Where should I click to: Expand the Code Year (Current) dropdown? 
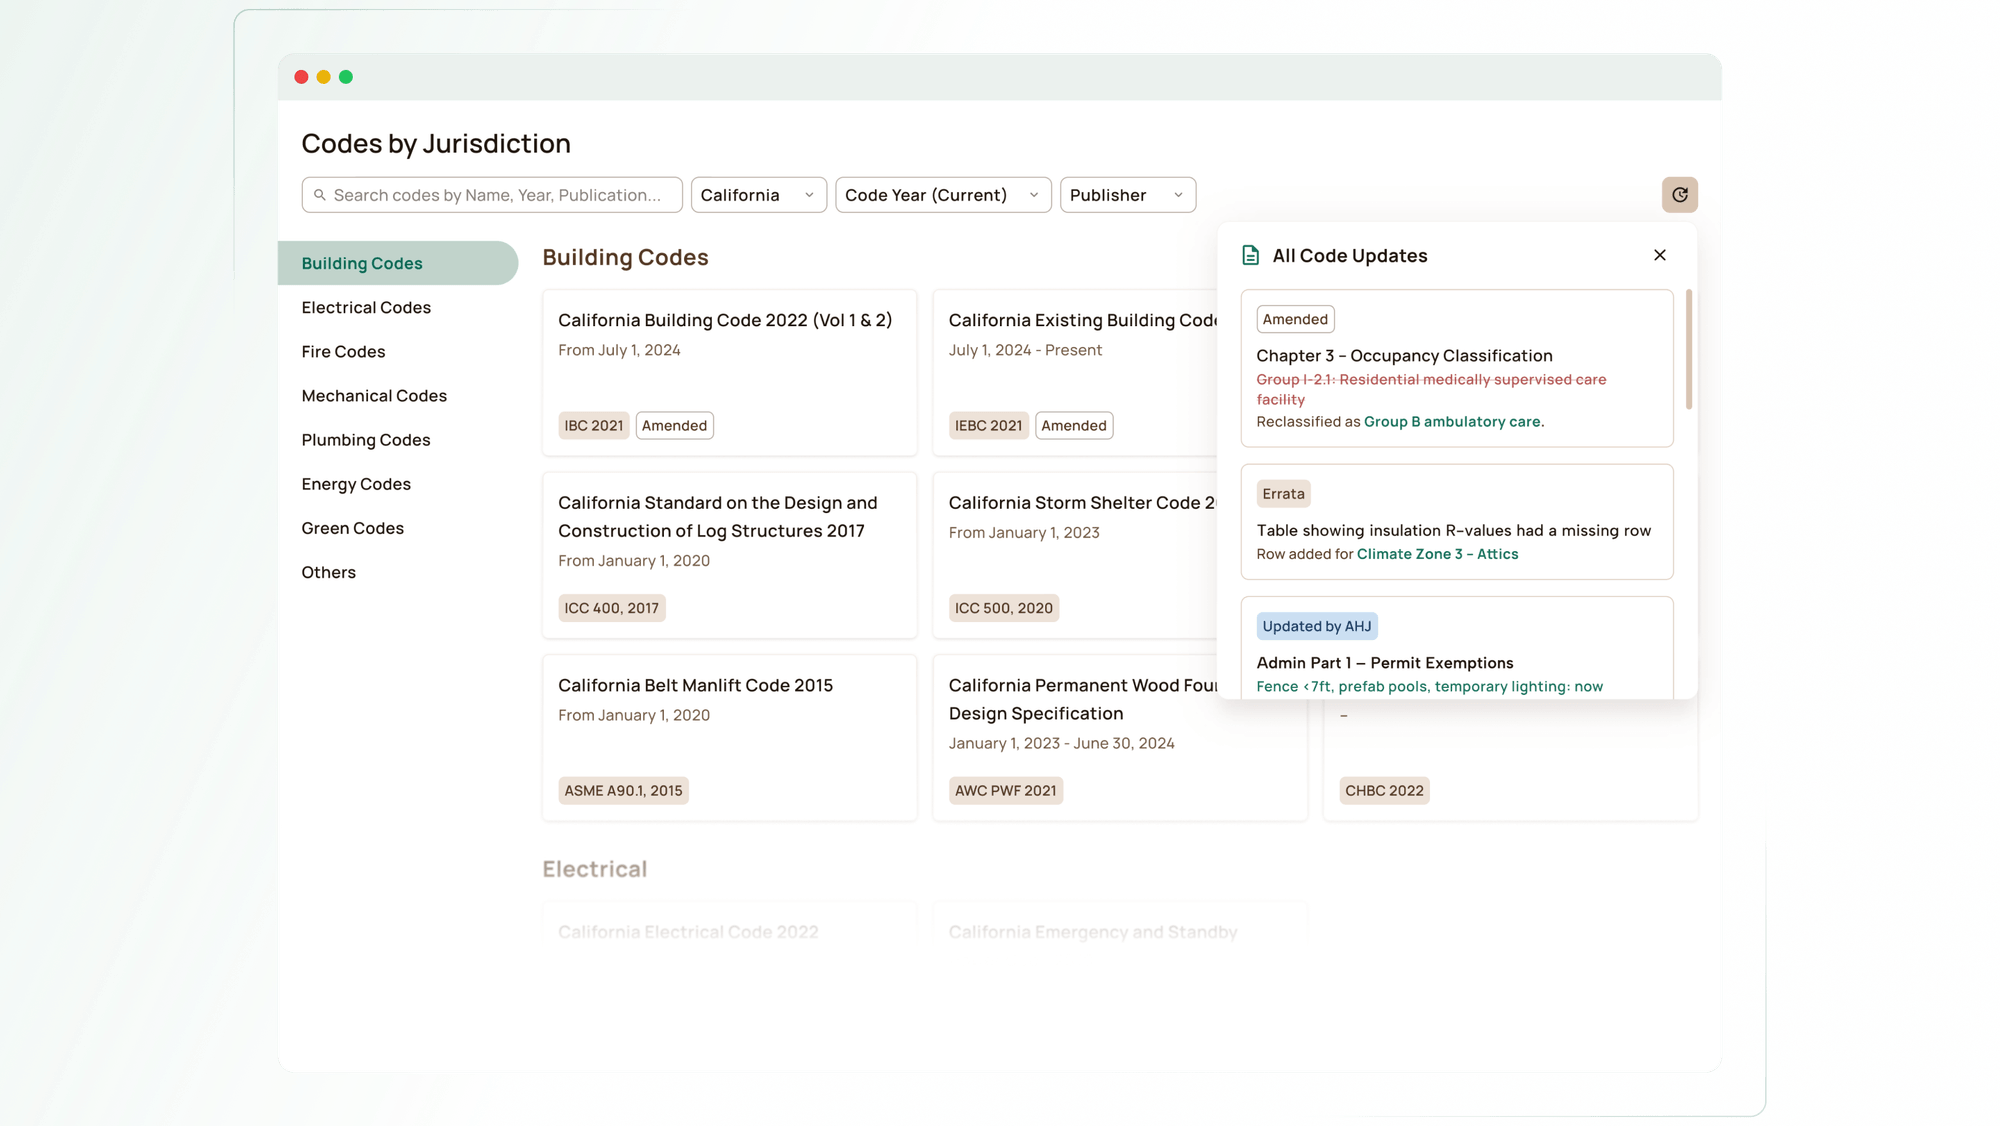pyautogui.click(x=941, y=194)
